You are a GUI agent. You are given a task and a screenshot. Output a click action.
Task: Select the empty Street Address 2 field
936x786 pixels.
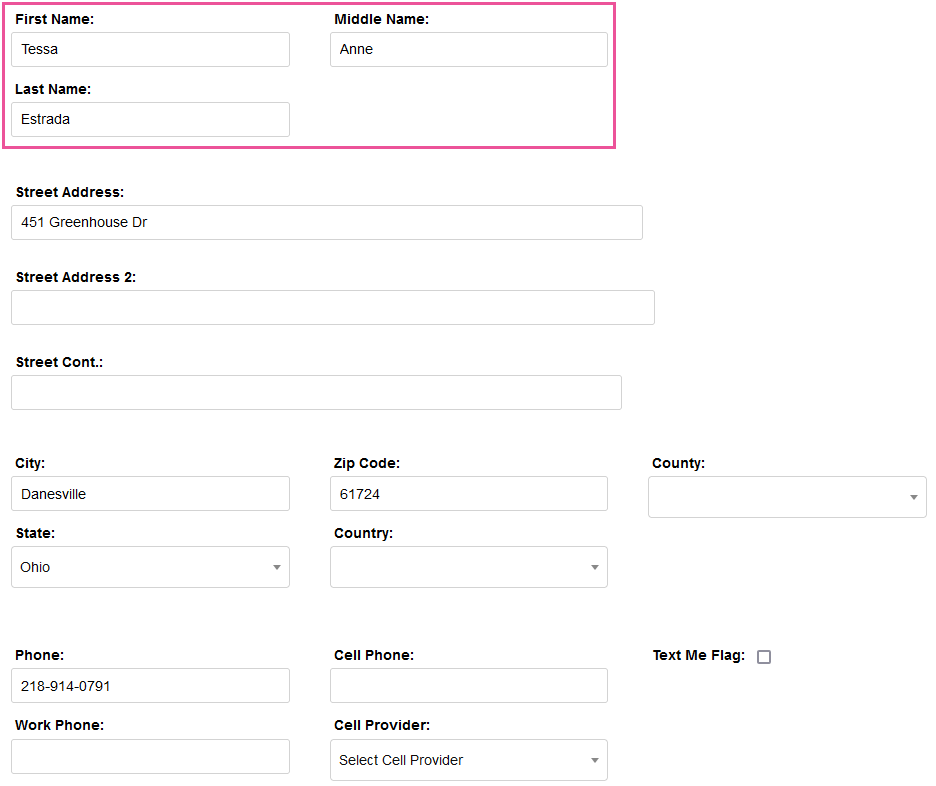[x=332, y=307]
